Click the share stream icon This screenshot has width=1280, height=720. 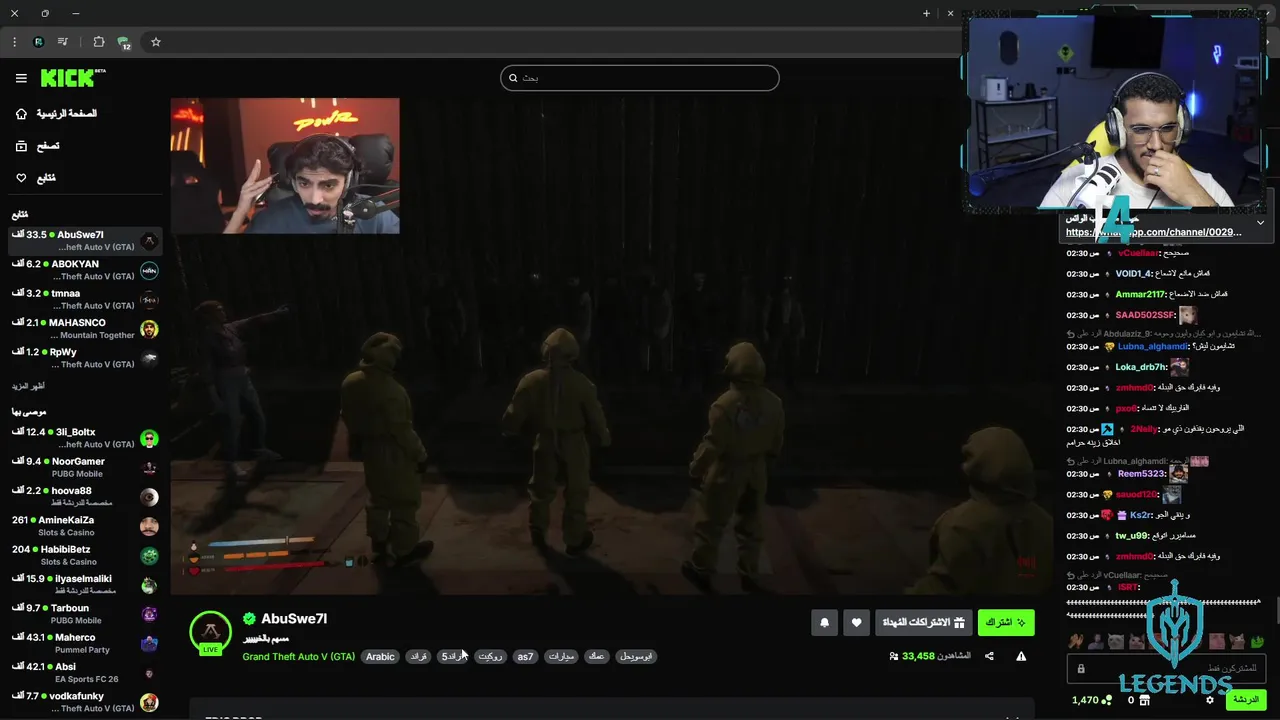(x=989, y=656)
